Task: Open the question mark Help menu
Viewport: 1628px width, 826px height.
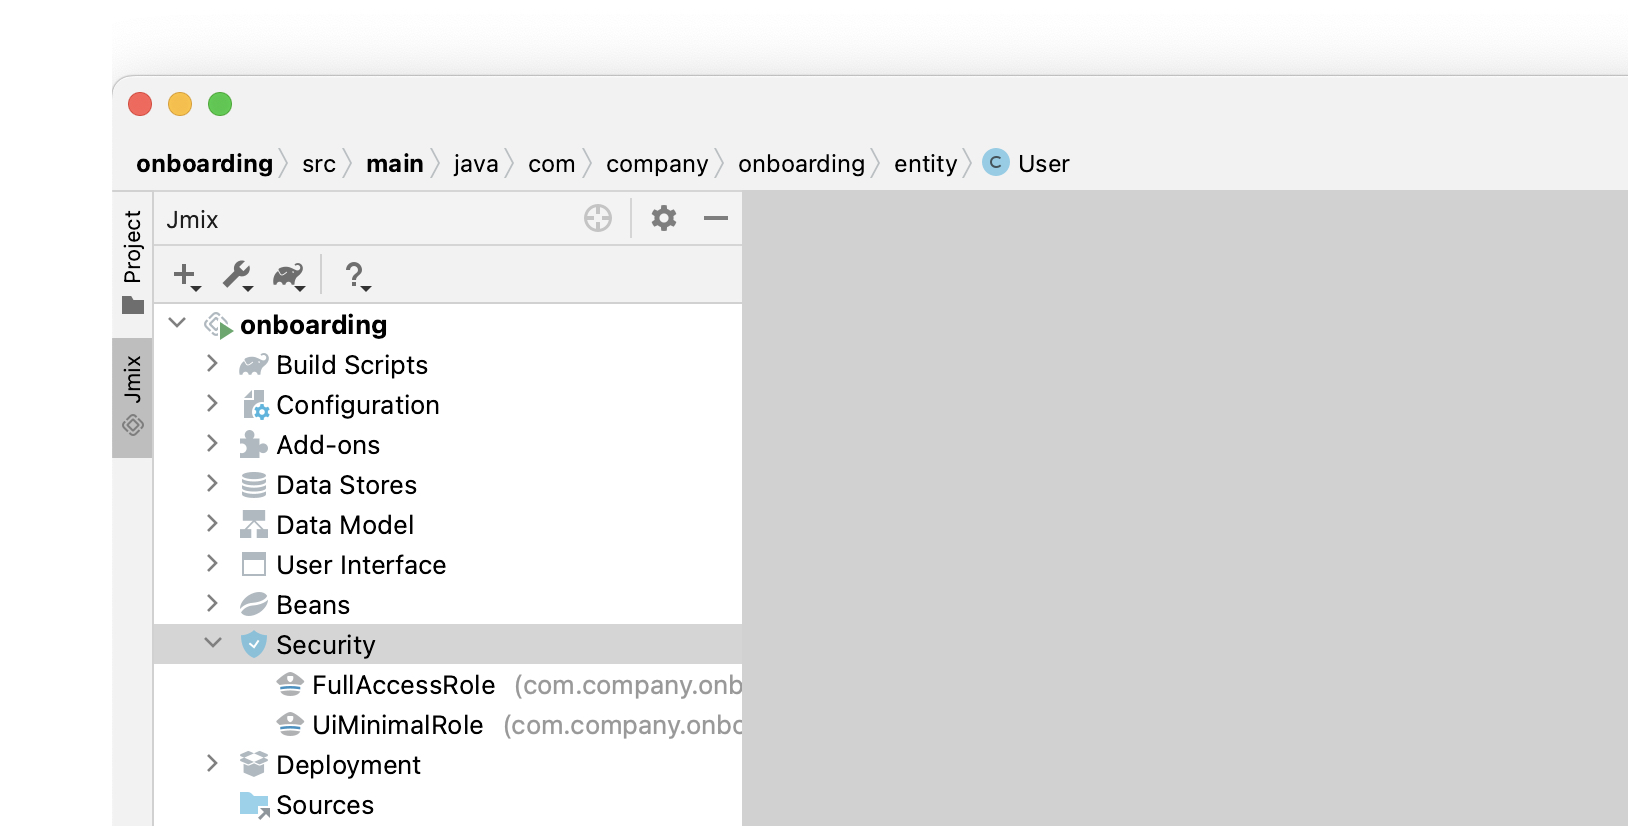Action: pos(356,275)
